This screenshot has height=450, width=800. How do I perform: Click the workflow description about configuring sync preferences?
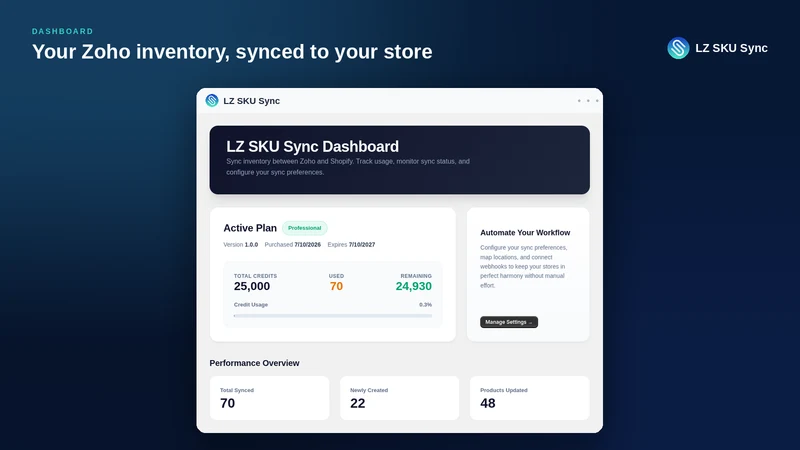click(523, 266)
